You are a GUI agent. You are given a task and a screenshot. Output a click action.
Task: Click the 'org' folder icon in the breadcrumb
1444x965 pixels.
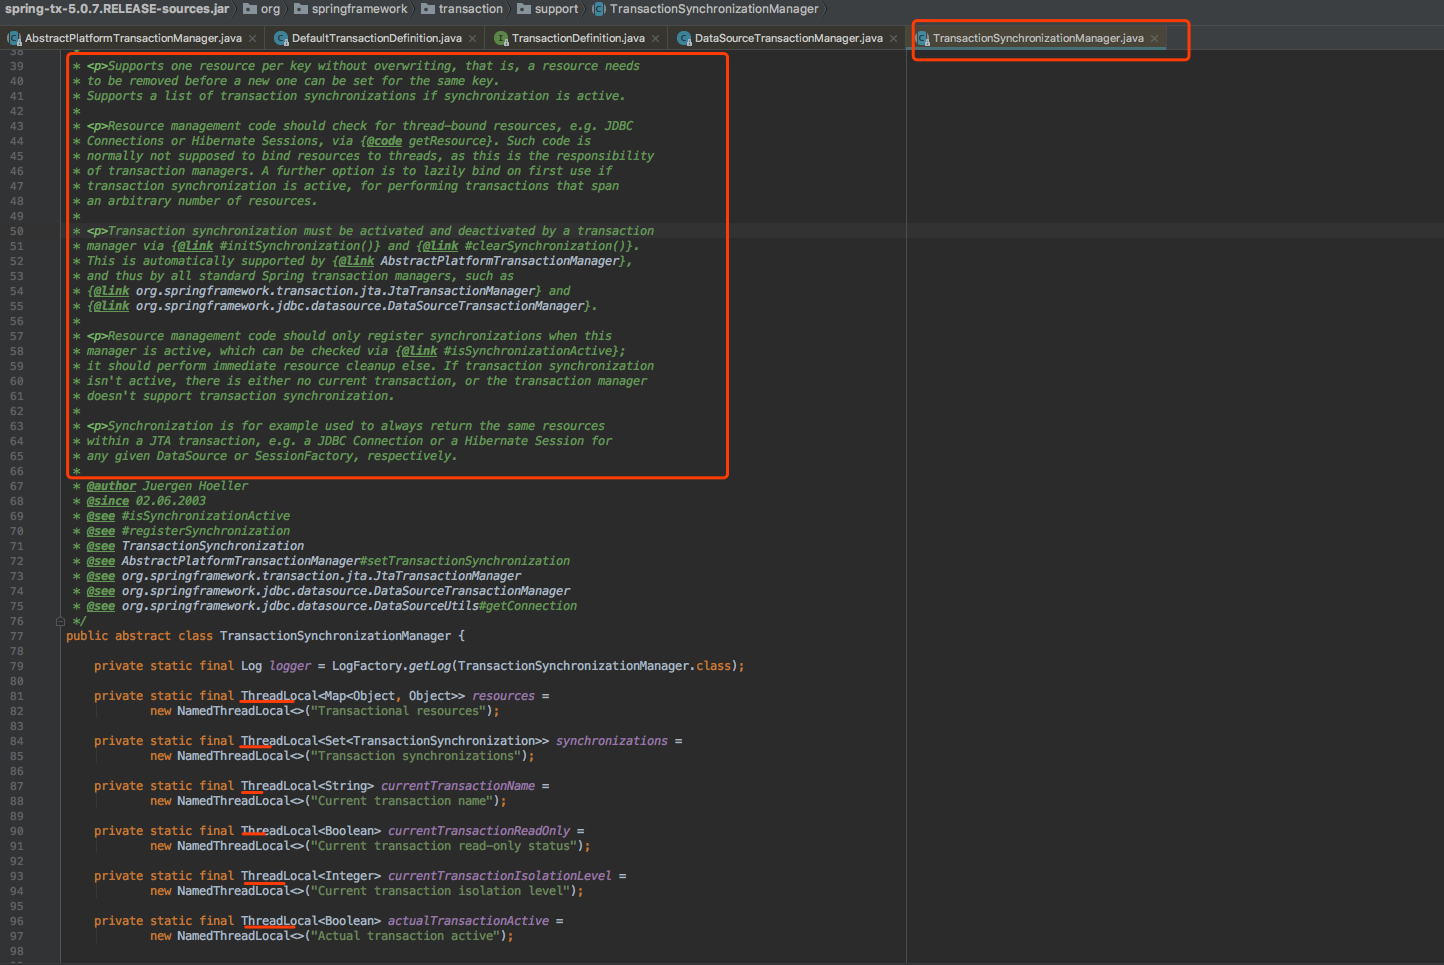tap(250, 9)
